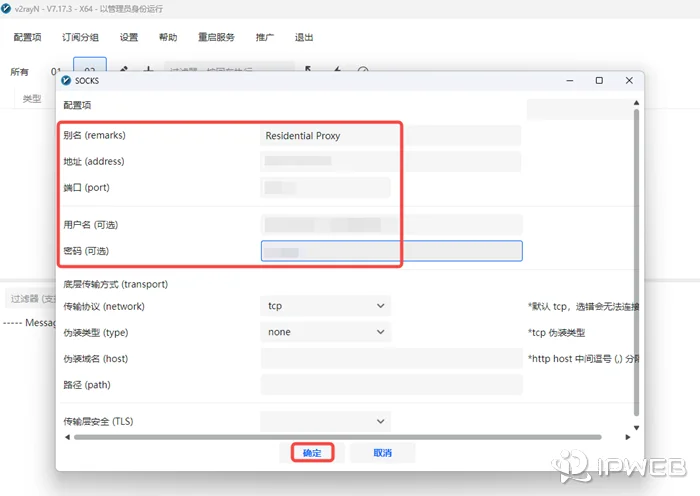The image size is (700, 496).
Task: Open the 传输协议 (network) tcp dropdown
Action: (x=325, y=306)
